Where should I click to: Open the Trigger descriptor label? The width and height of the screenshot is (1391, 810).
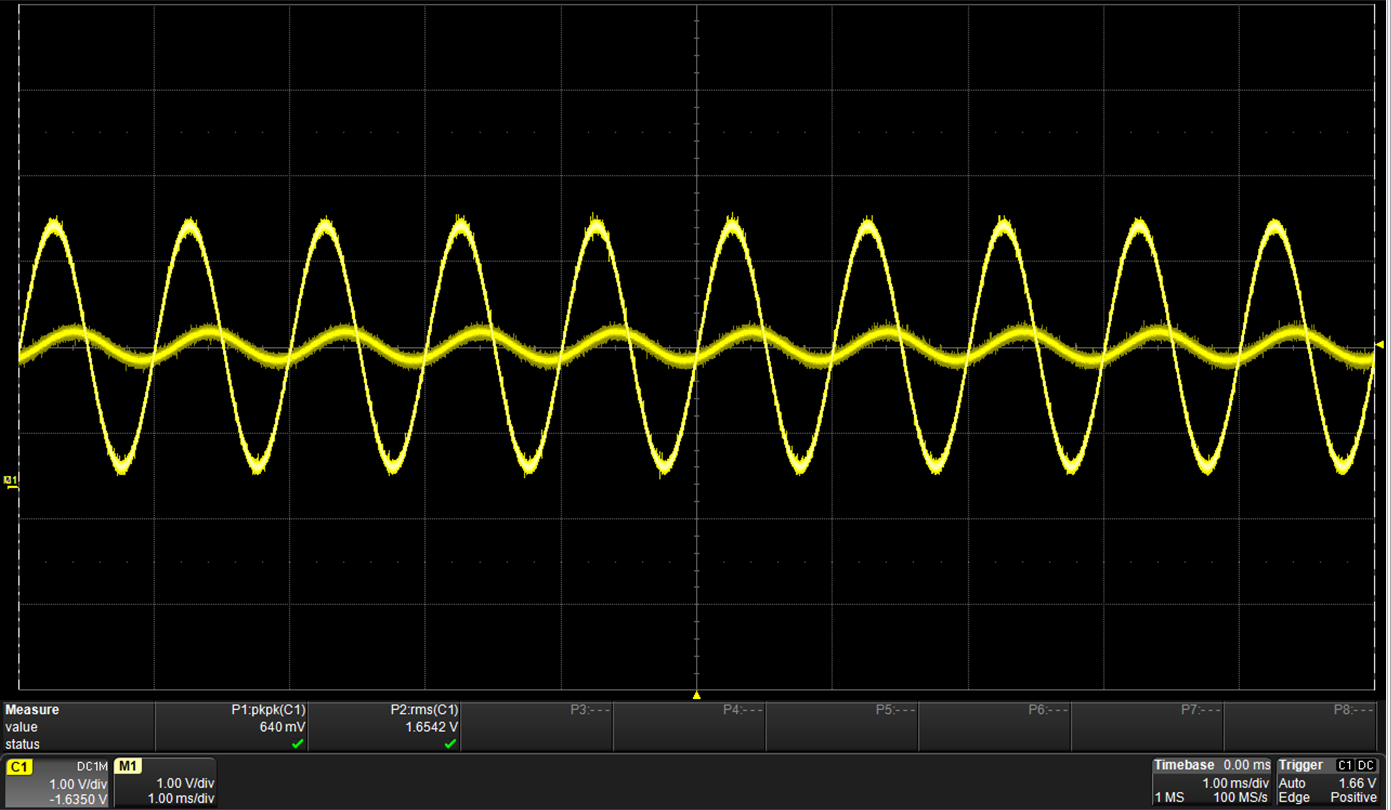[x=1301, y=765]
